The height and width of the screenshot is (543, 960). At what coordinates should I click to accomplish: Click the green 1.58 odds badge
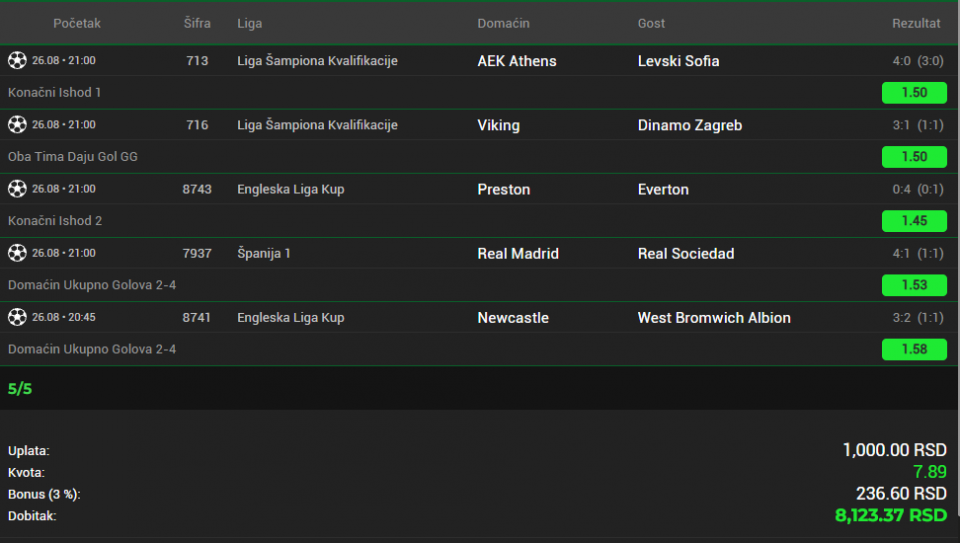tap(914, 349)
